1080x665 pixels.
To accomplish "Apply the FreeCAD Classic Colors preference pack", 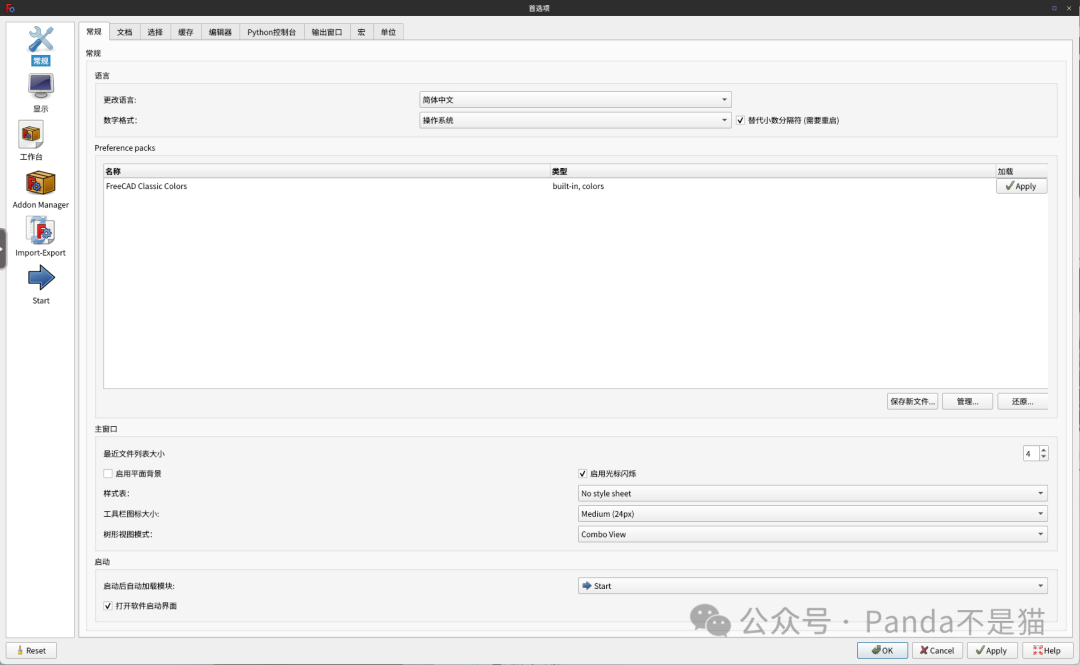I will point(1021,186).
